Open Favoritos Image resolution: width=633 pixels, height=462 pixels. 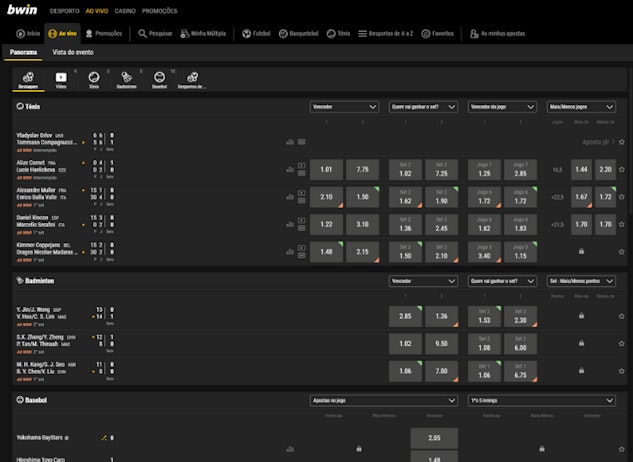tap(438, 34)
